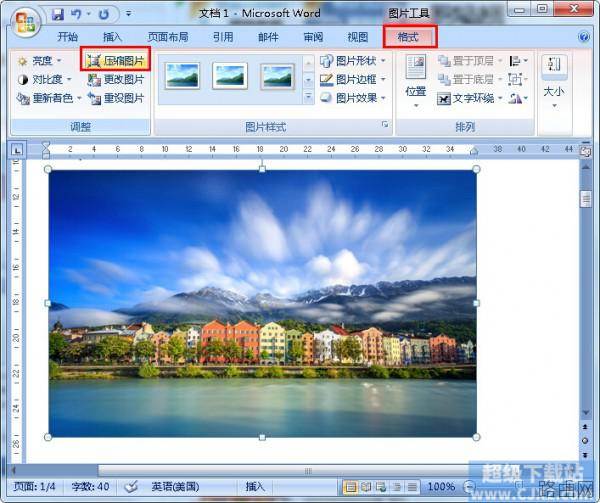
Task: Switch to Web Layout view
Action: coord(381,487)
